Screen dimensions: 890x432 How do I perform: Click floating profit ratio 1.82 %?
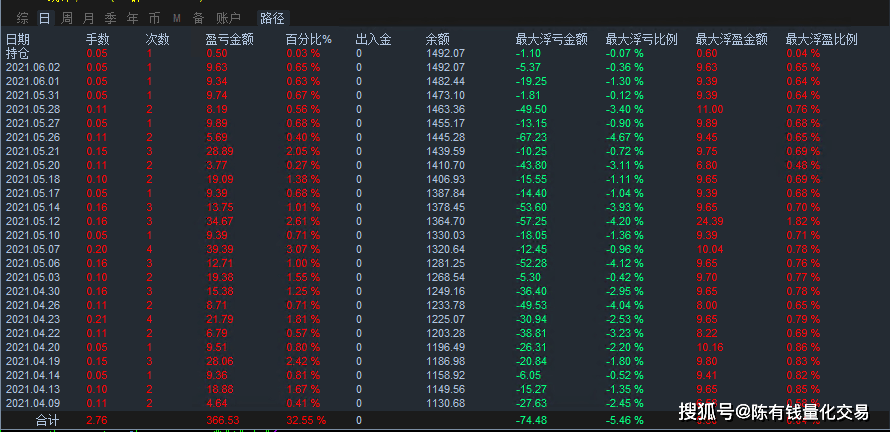803,221
